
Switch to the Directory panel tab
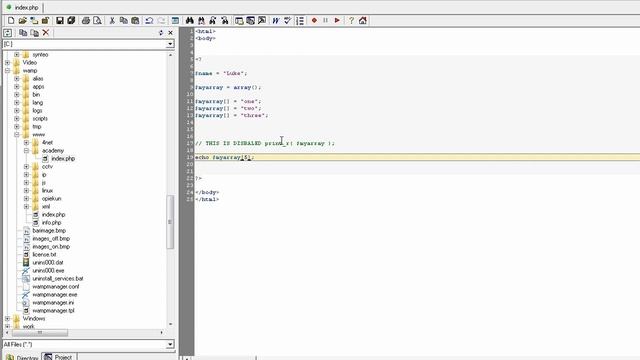(x=22, y=357)
